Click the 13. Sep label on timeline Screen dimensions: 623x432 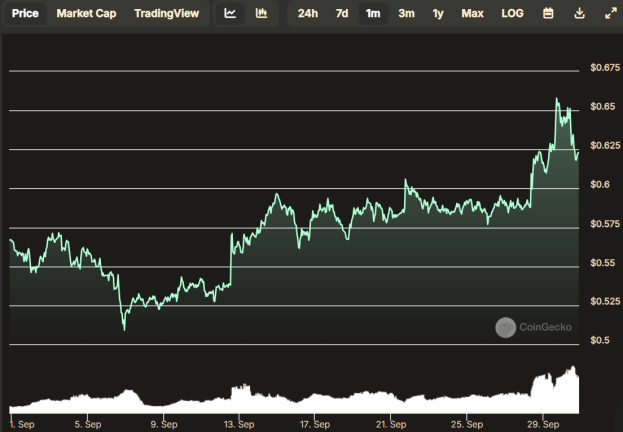coord(239,424)
